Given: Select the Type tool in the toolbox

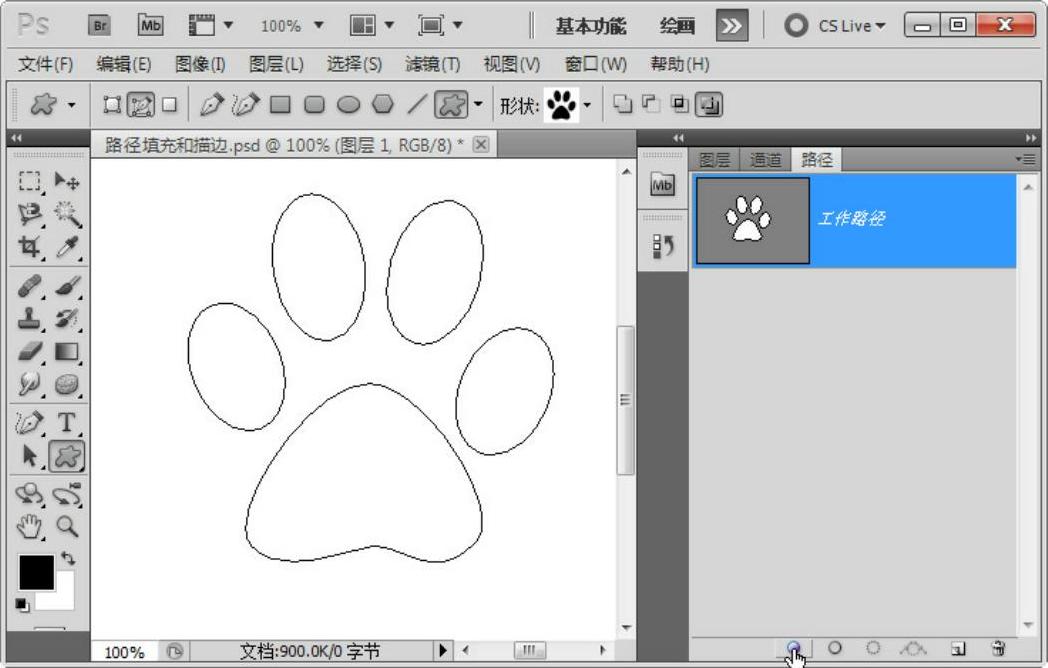Looking at the screenshot, I should click(x=67, y=423).
